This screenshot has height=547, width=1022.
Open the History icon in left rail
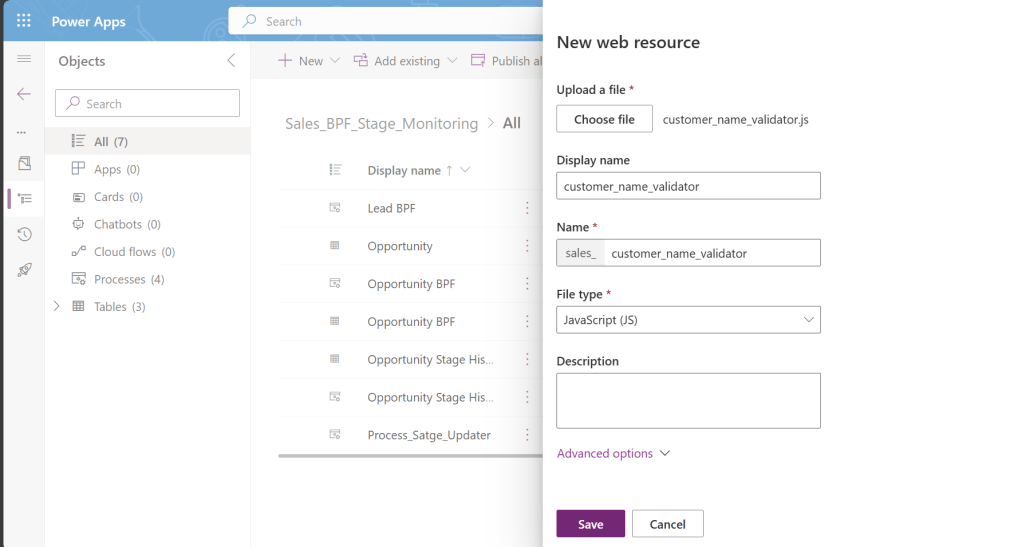pyautogui.click(x=24, y=234)
